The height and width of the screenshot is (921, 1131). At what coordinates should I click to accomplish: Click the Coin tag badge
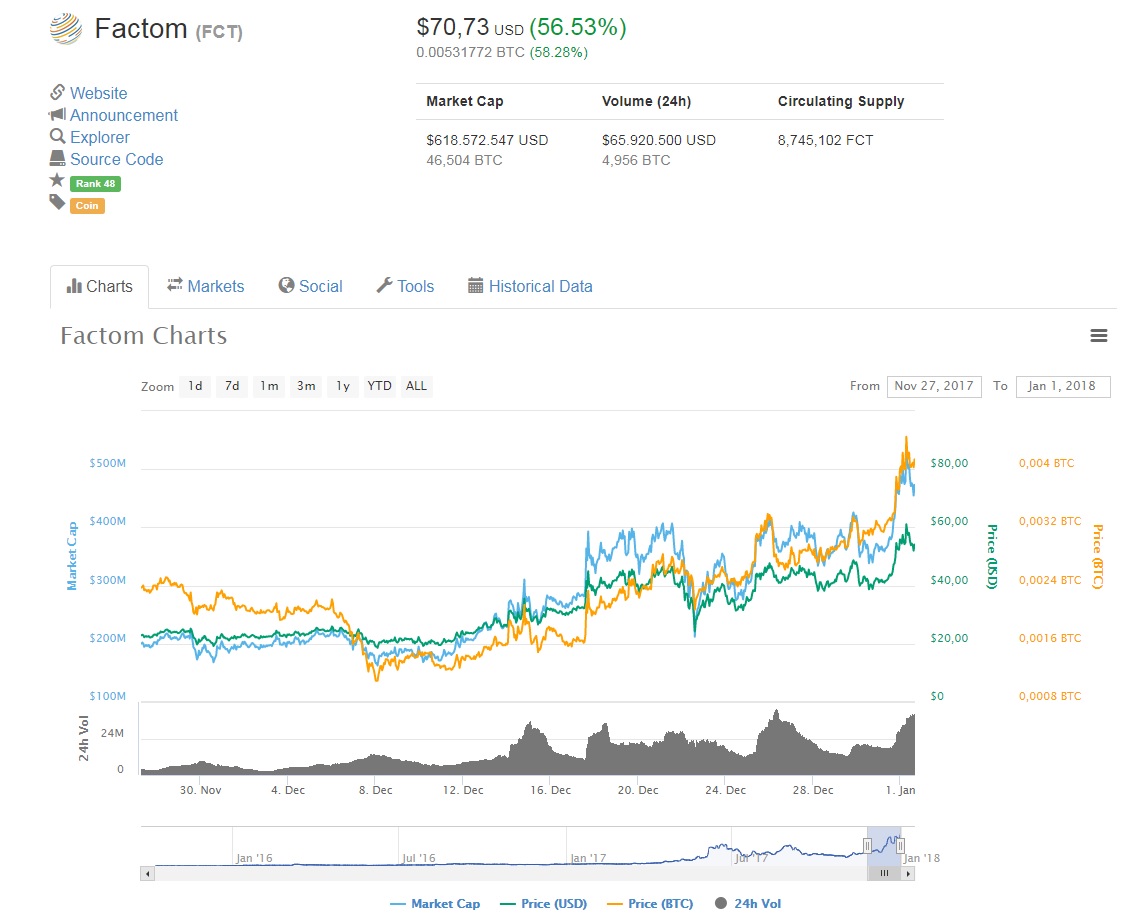(87, 206)
